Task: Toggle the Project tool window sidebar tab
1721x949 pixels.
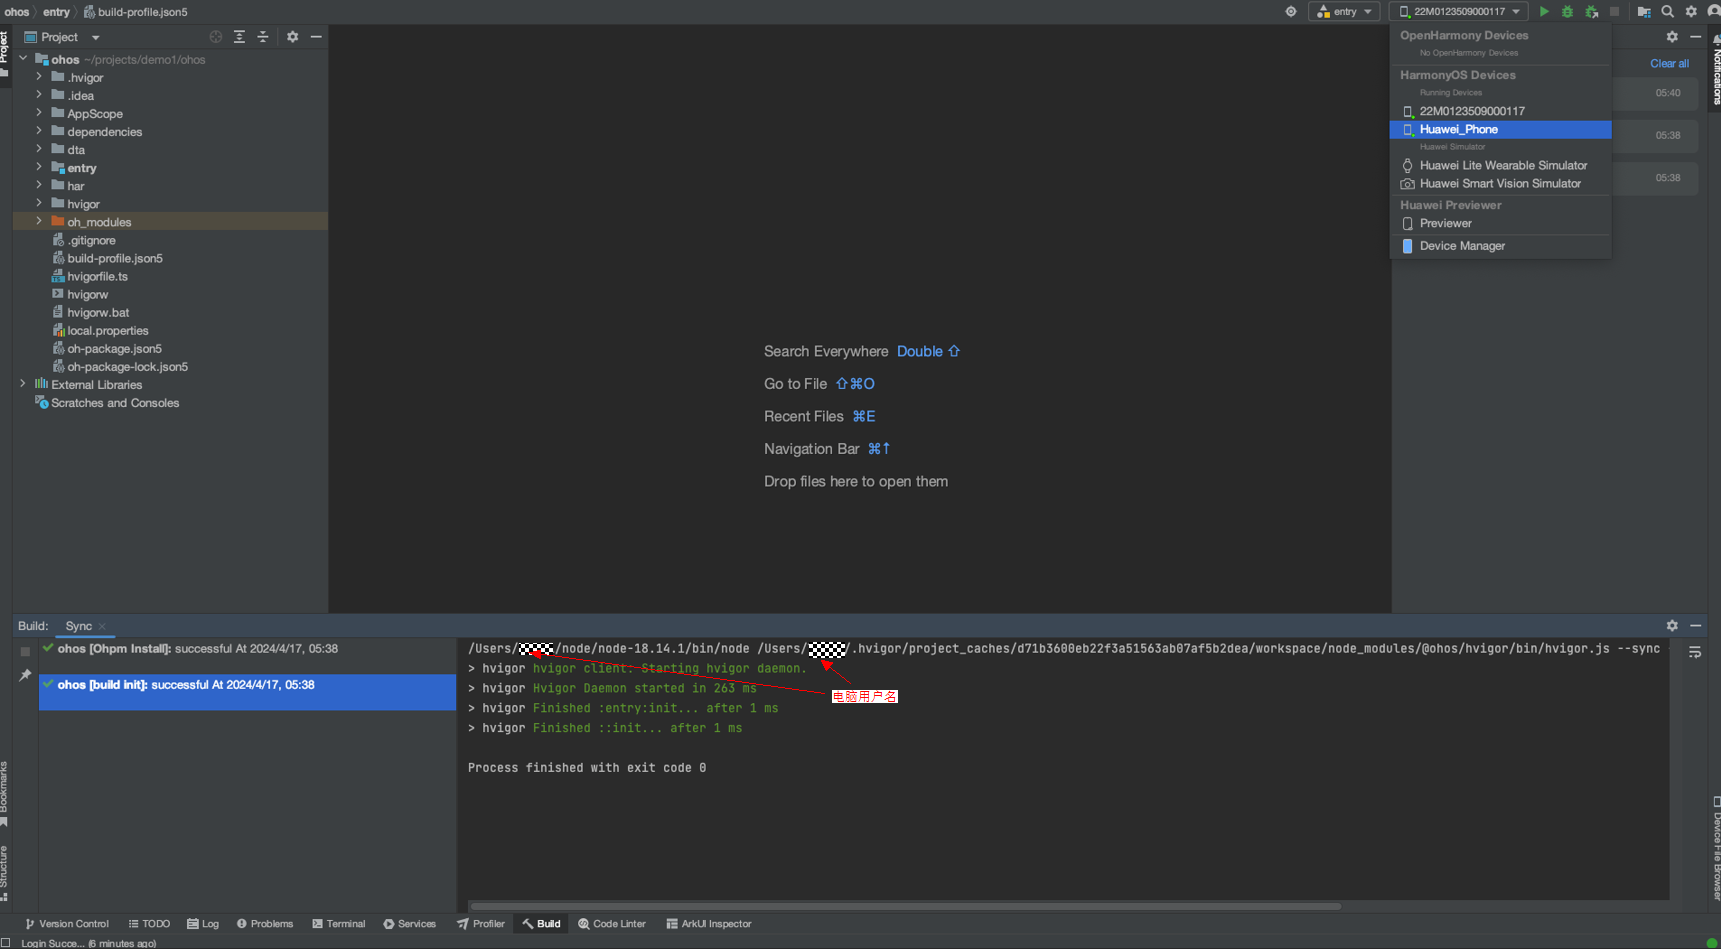Action: [x=5, y=50]
